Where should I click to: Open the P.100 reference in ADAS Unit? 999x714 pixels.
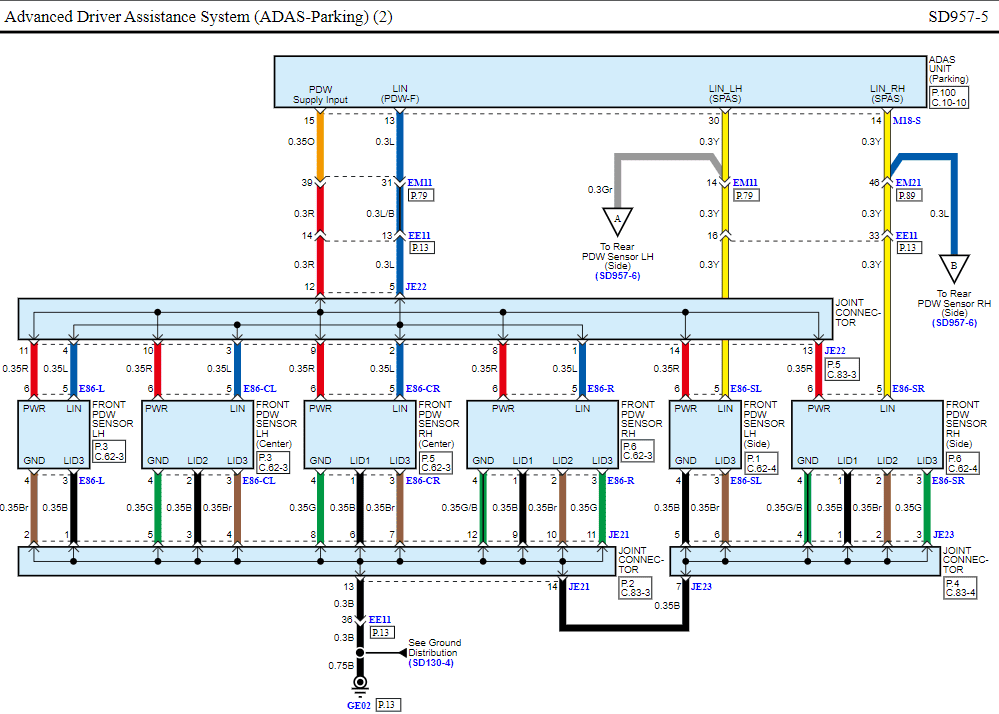click(x=943, y=92)
